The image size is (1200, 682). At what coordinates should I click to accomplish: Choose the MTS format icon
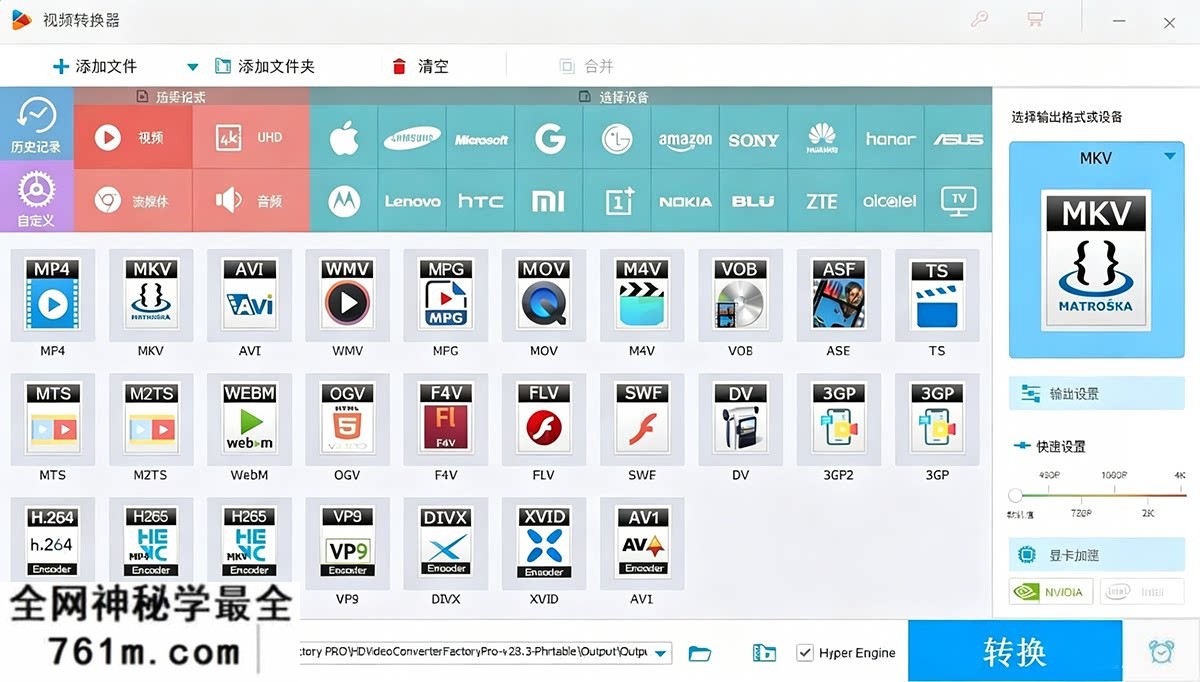[52, 418]
